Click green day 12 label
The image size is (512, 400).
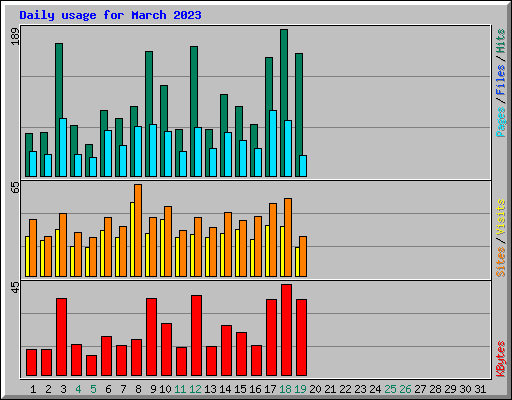[195, 389]
